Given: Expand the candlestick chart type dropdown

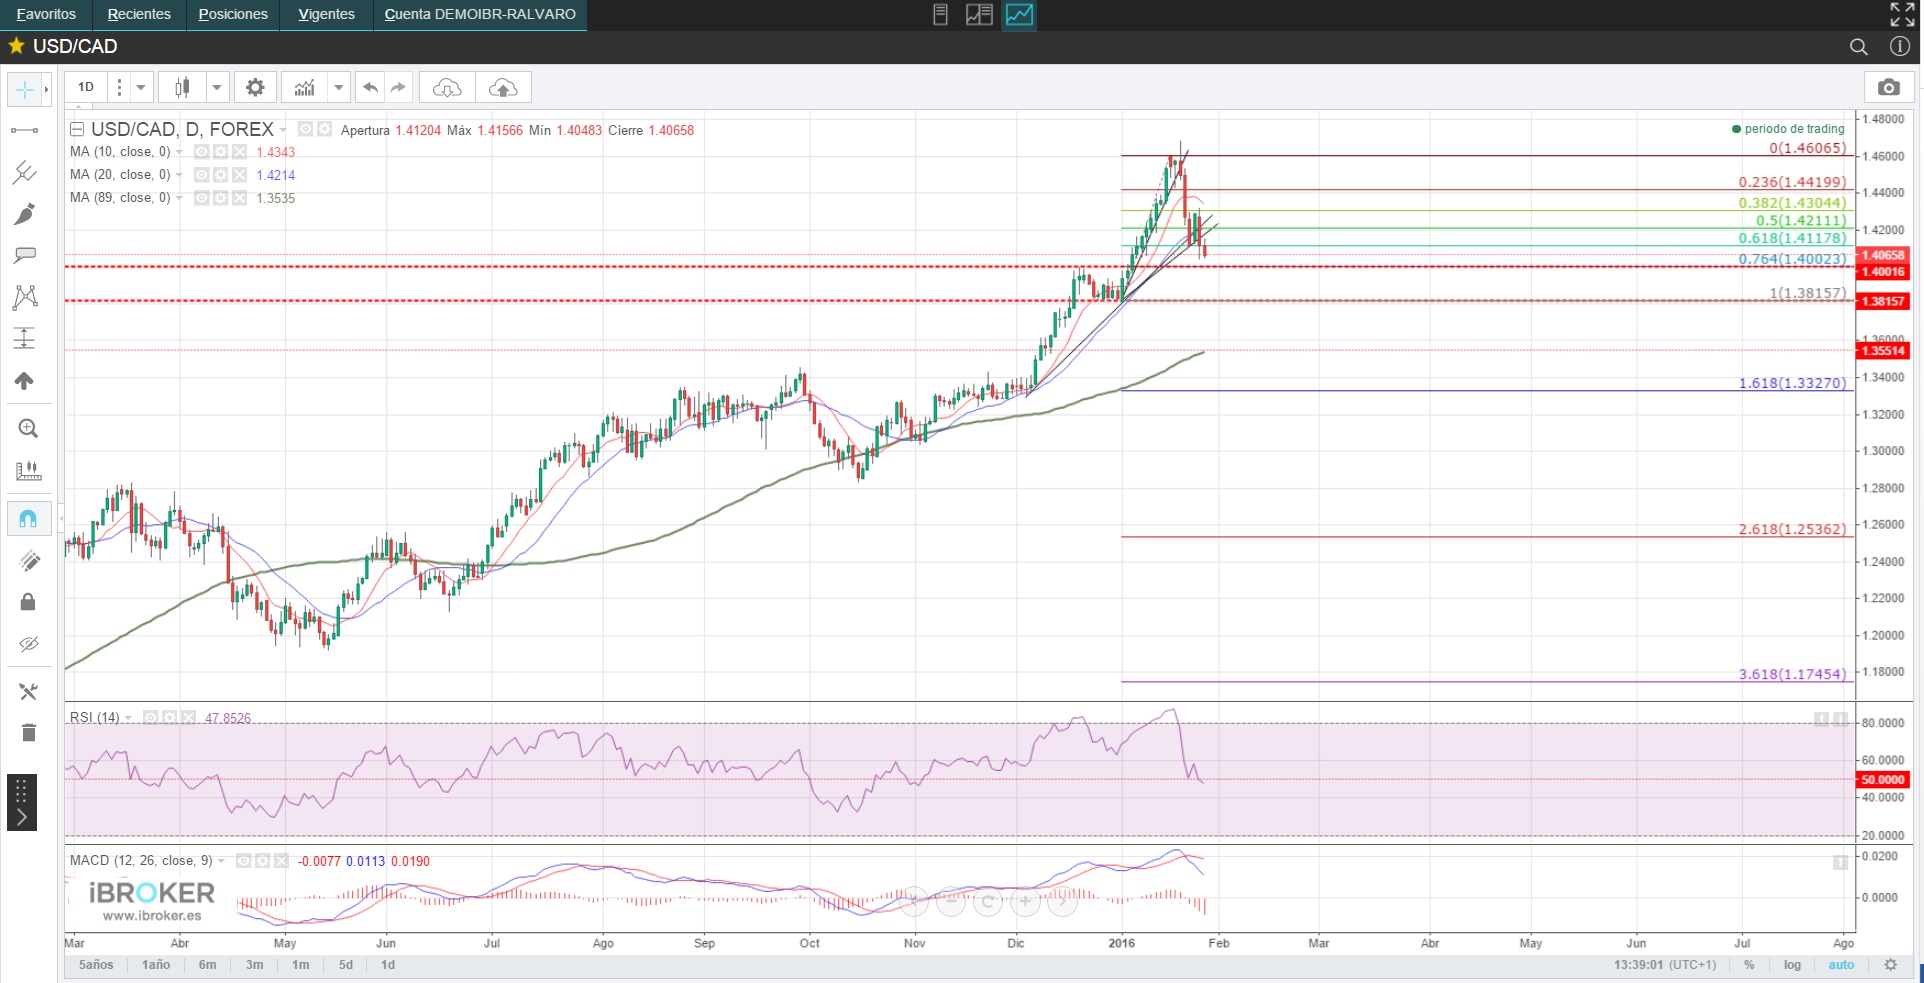Looking at the screenshot, I should [x=216, y=88].
